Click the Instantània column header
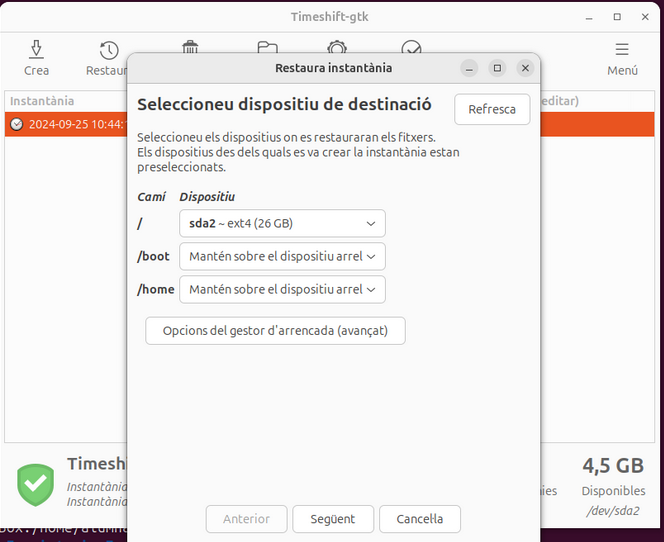The height and width of the screenshot is (542, 664). point(42,101)
